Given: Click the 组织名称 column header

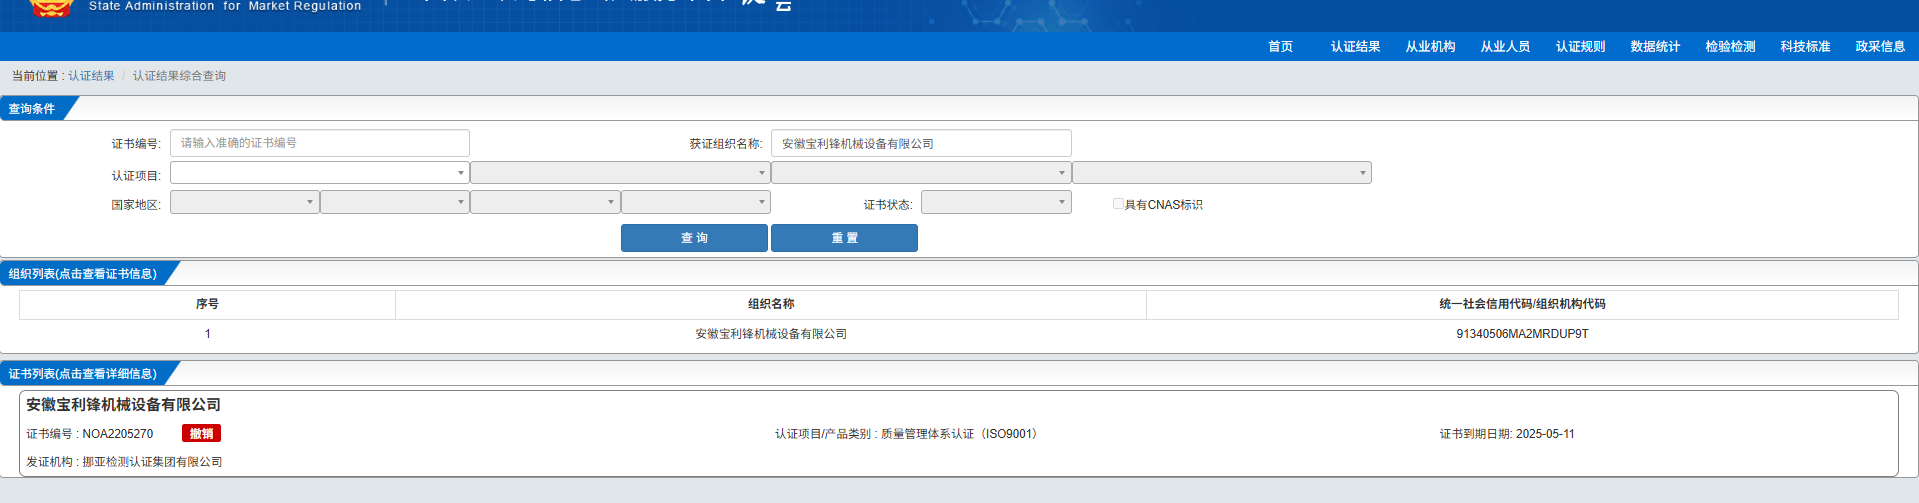Looking at the screenshot, I should pyautogui.click(x=771, y=304).
